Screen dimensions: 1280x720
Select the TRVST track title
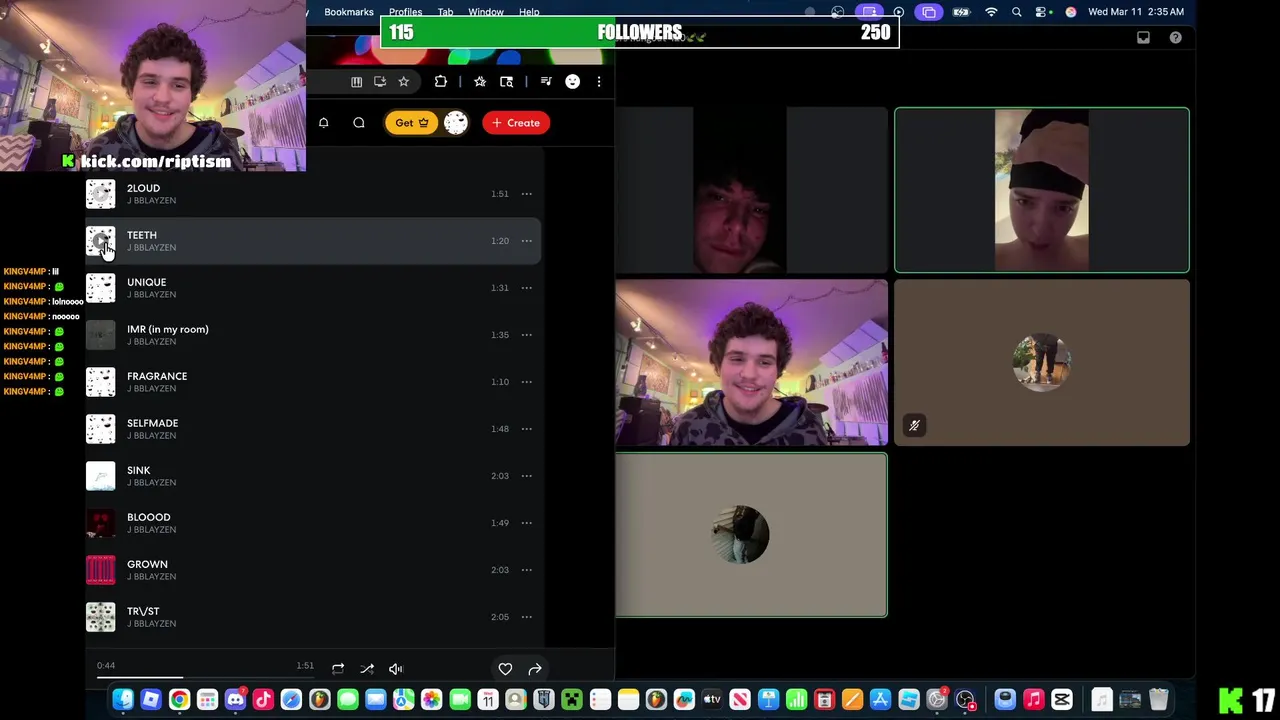(x=143, y=611)
